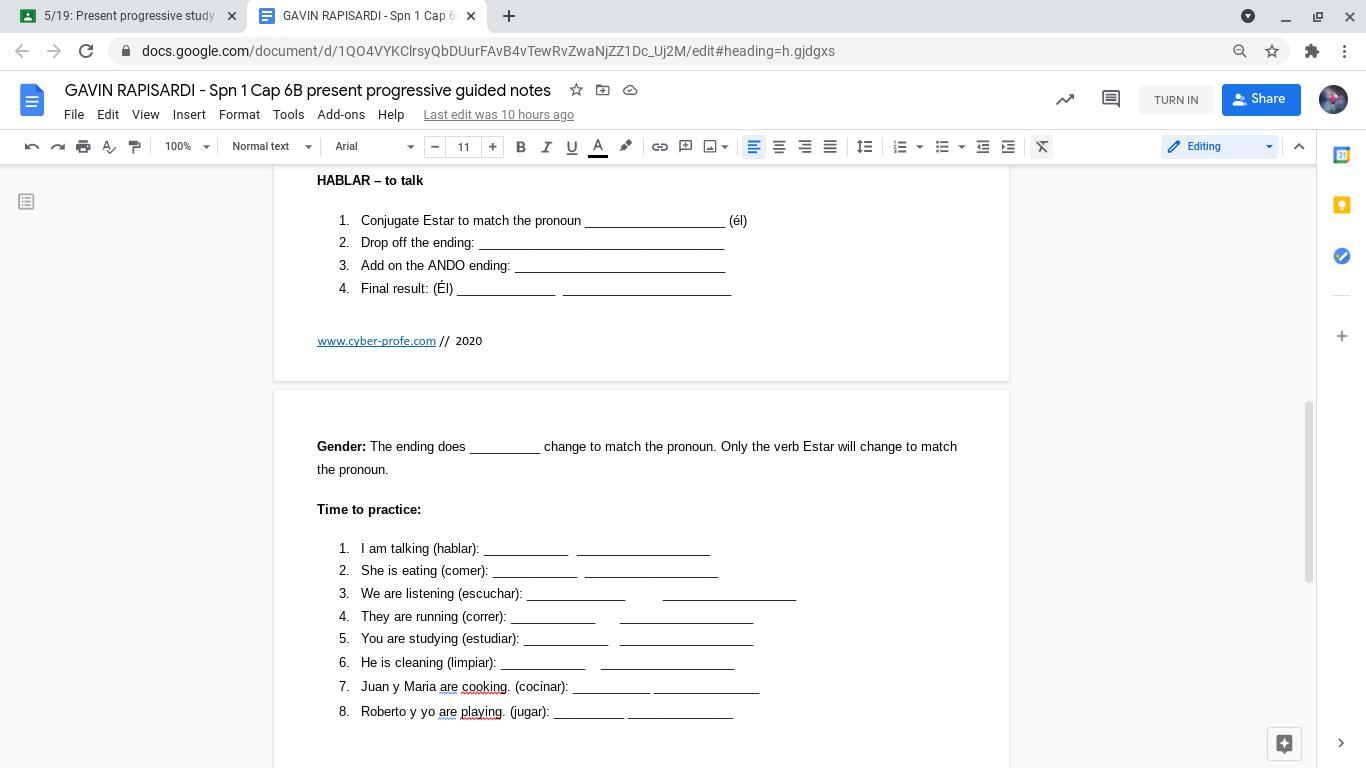Open the Edit menu
This screenshot has width=1366, height=768.
pyautogui.click(x=108, y=115)
